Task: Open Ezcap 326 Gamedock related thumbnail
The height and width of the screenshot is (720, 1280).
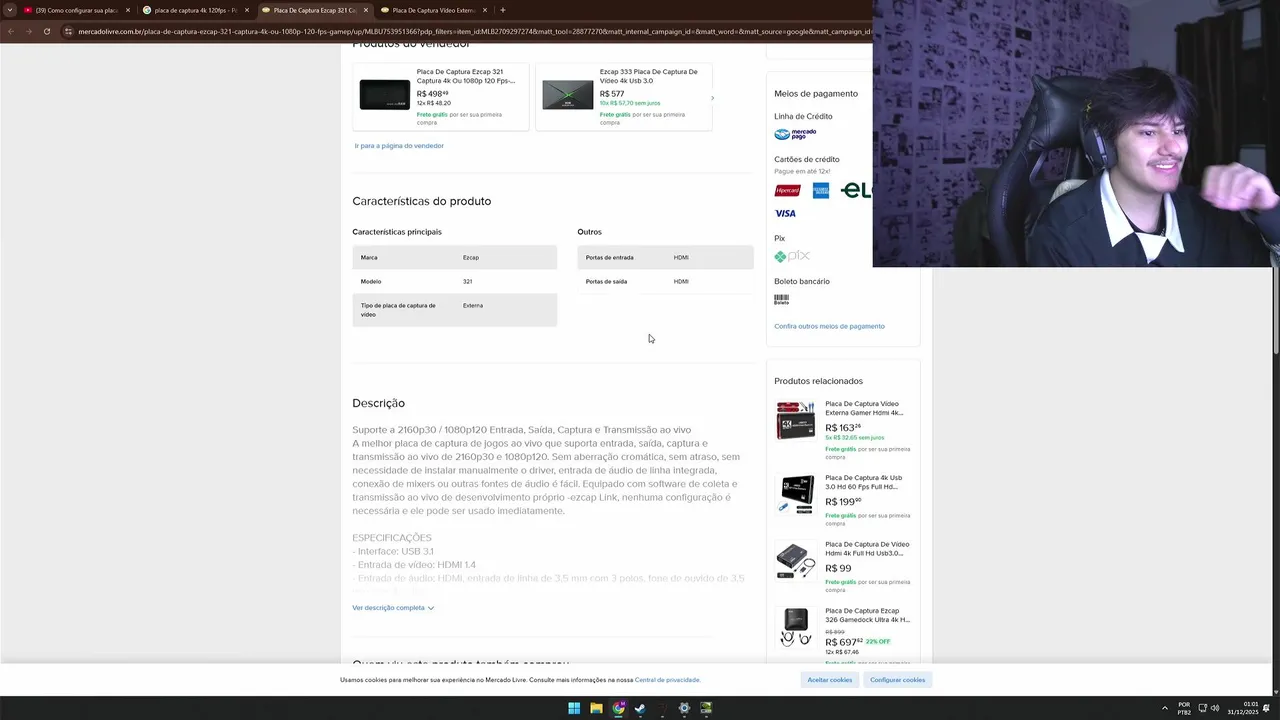Action: click(796, 627)
